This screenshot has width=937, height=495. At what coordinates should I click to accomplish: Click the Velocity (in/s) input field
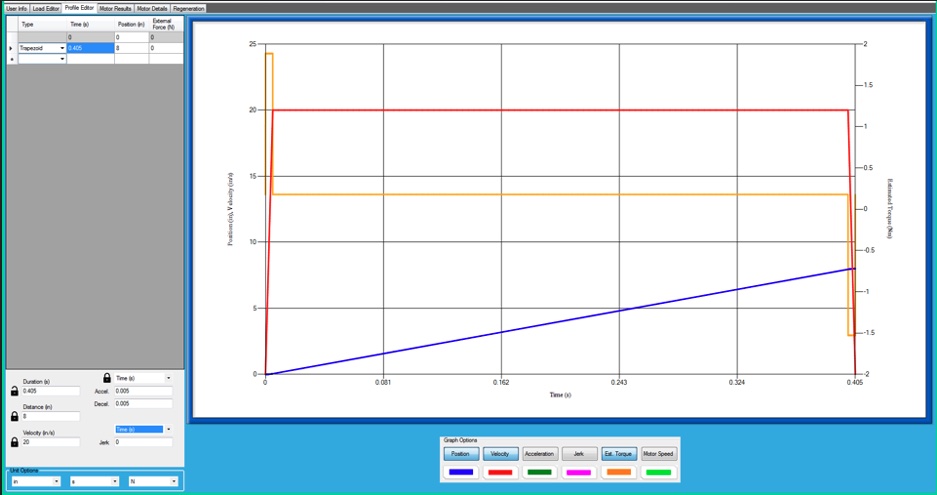(x=50, y=442)
